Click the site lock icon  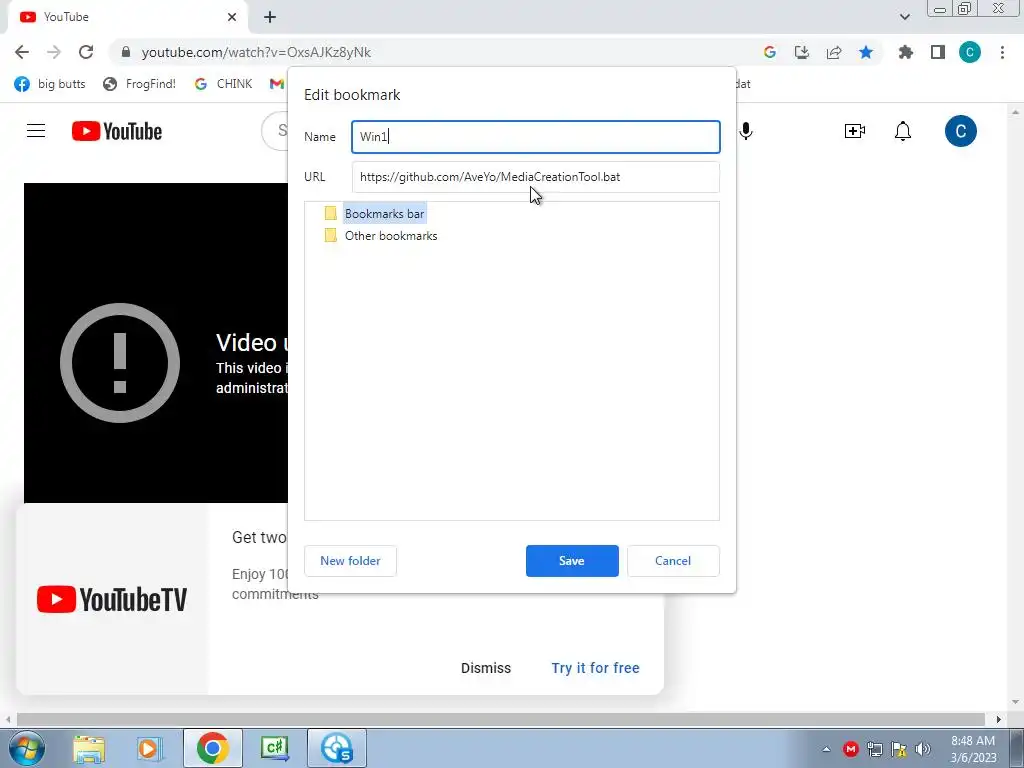tap(126, 52)
